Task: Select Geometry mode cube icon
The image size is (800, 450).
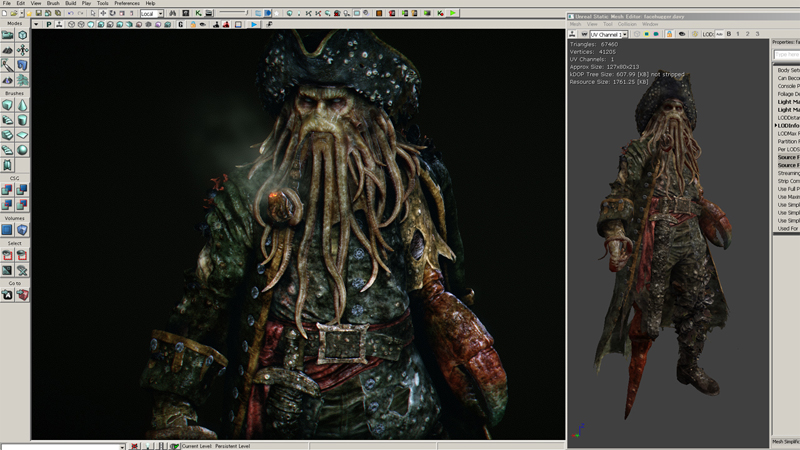Action: tap(22, 35)
